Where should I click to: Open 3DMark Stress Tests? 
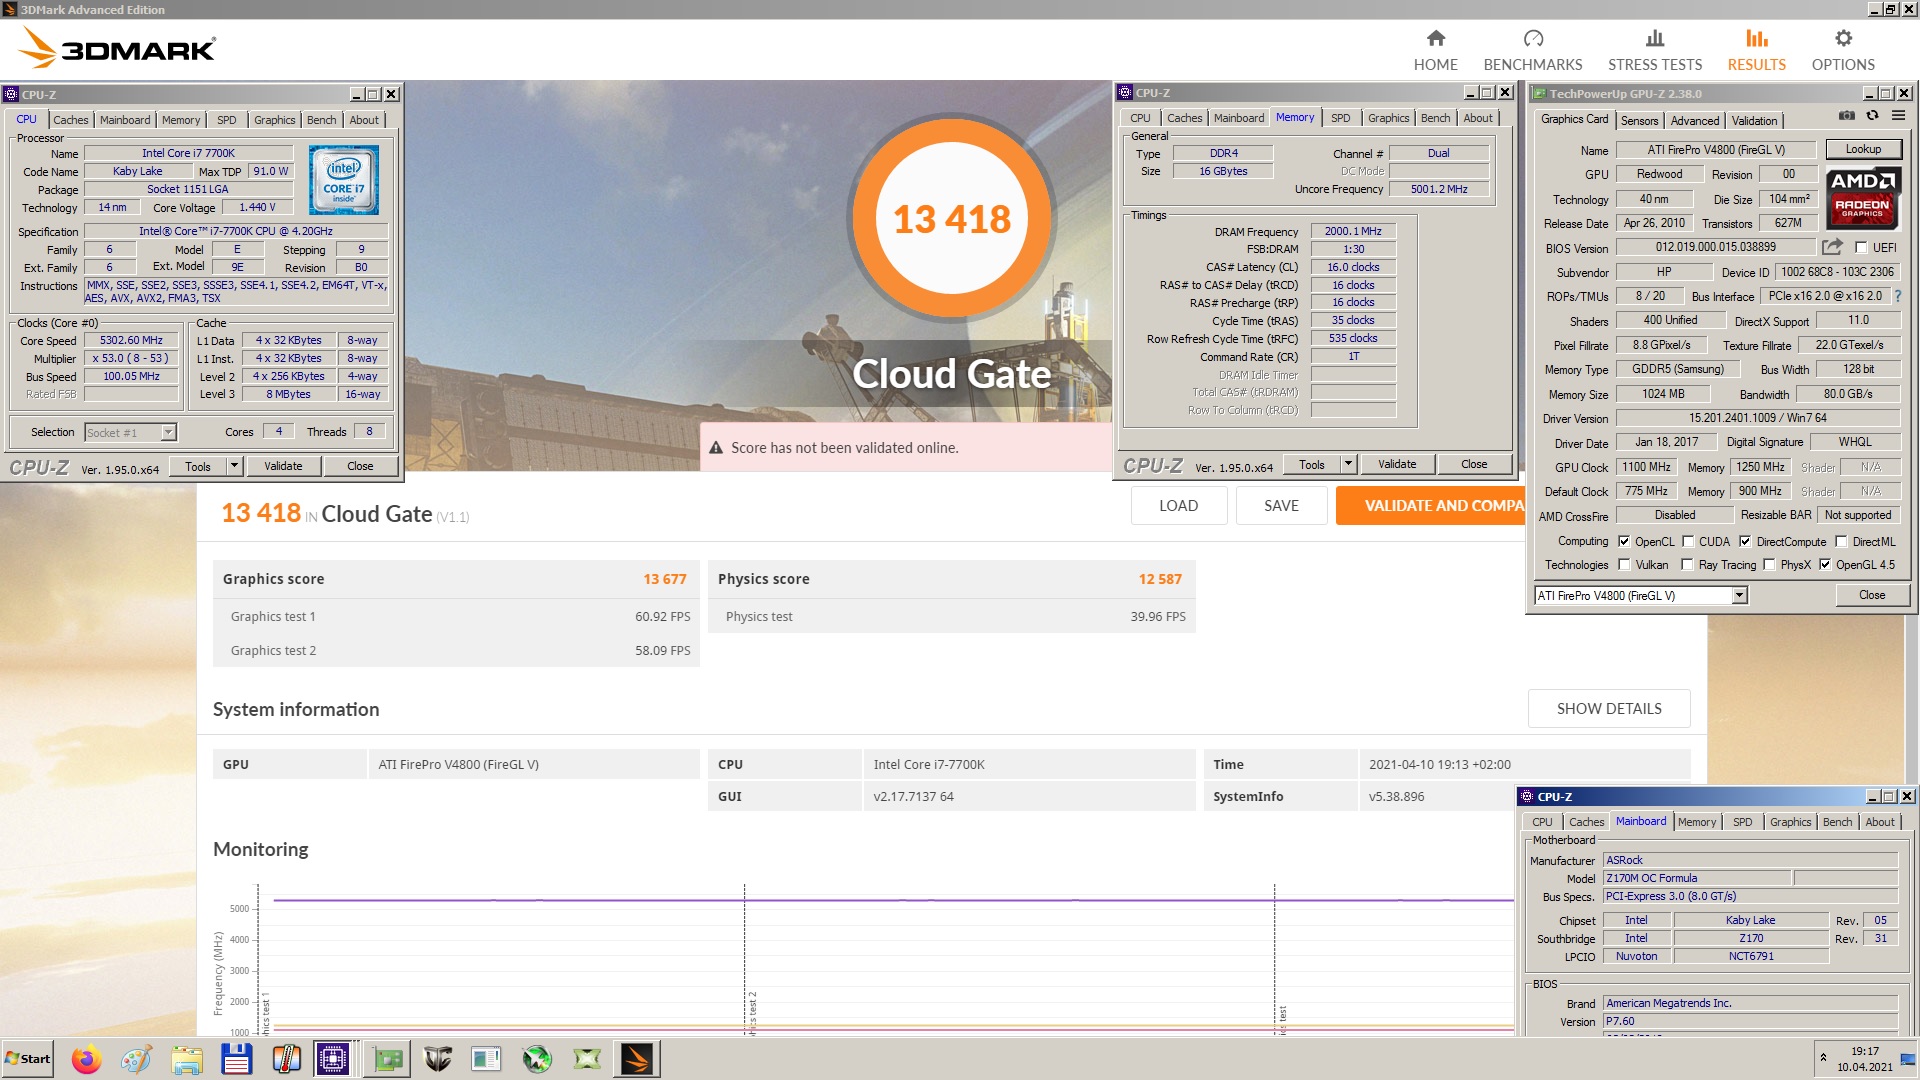pyautogui.click(x=1655, y=50)
